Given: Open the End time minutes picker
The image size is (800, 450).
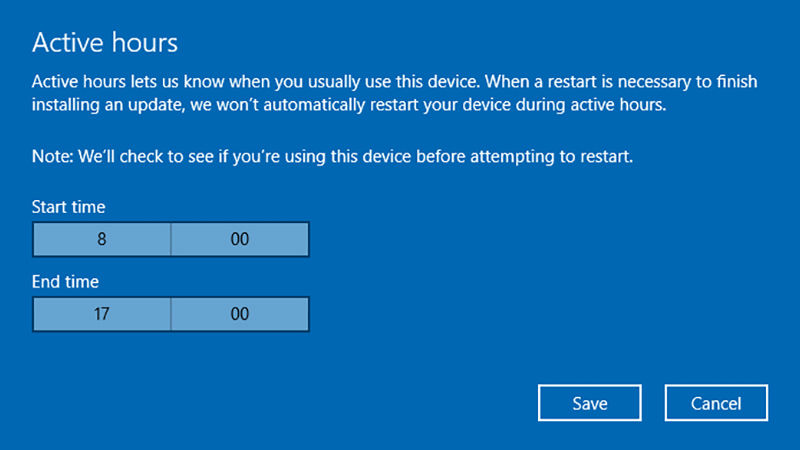Looking at the screenshot, I should click(240, 314).
